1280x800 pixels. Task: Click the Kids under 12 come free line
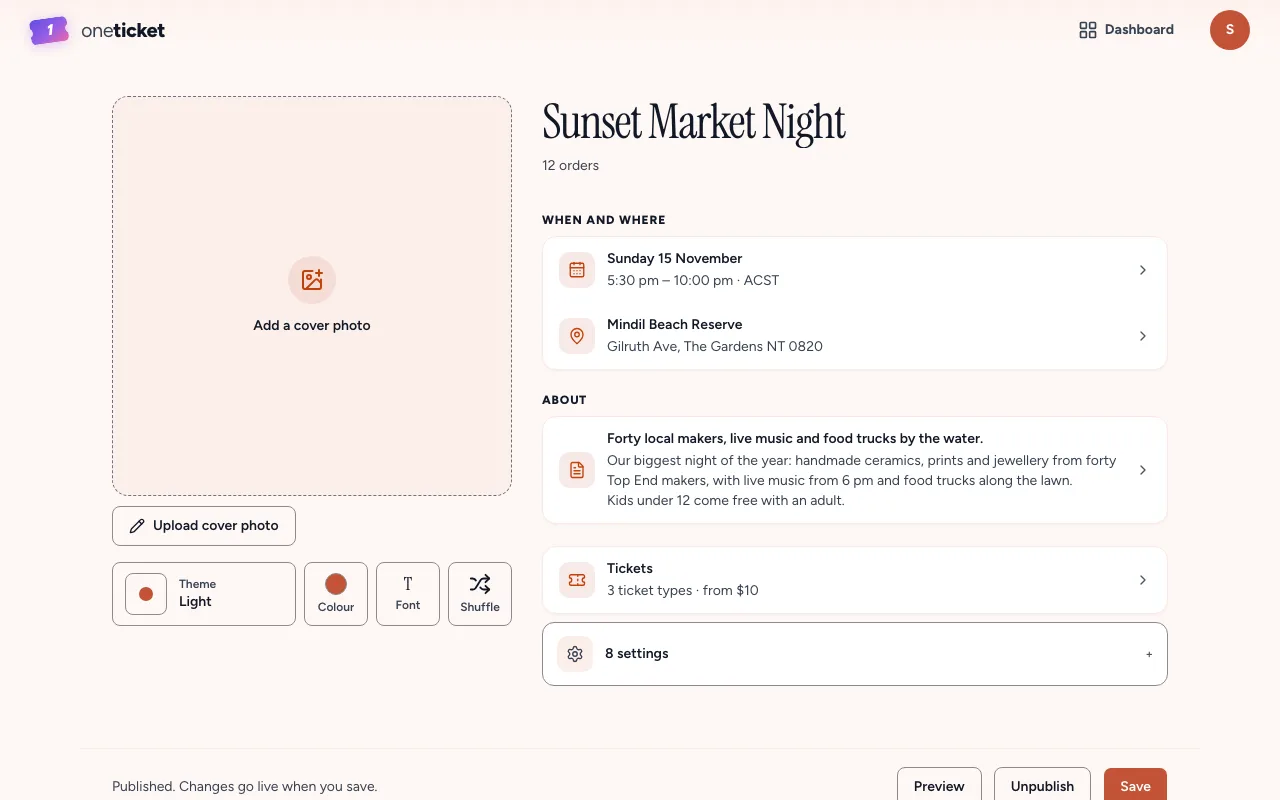726,500
